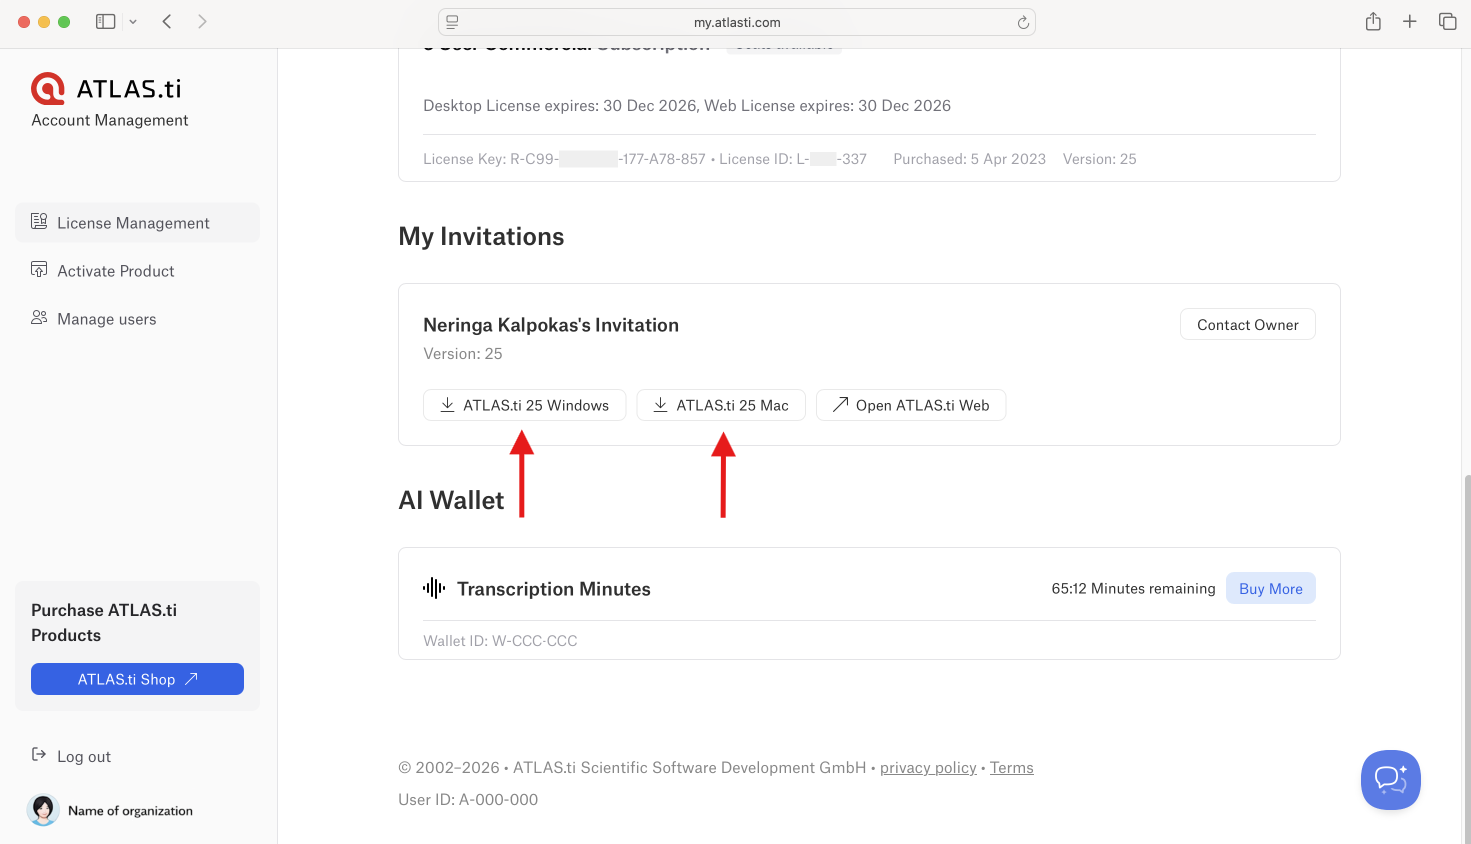The image size is (1471, 844).
Task: Click the Safari share icon
Action: pos(1373,21)
